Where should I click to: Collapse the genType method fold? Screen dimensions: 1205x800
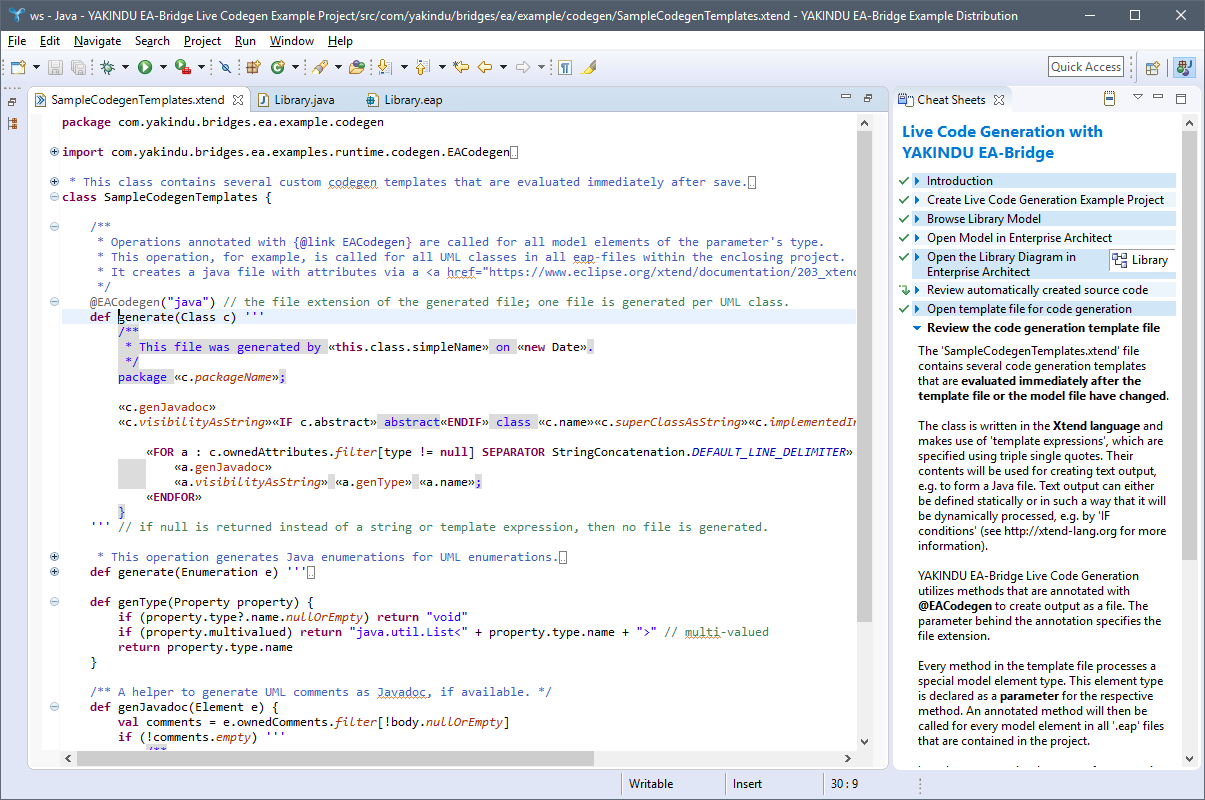pos(54,602)
